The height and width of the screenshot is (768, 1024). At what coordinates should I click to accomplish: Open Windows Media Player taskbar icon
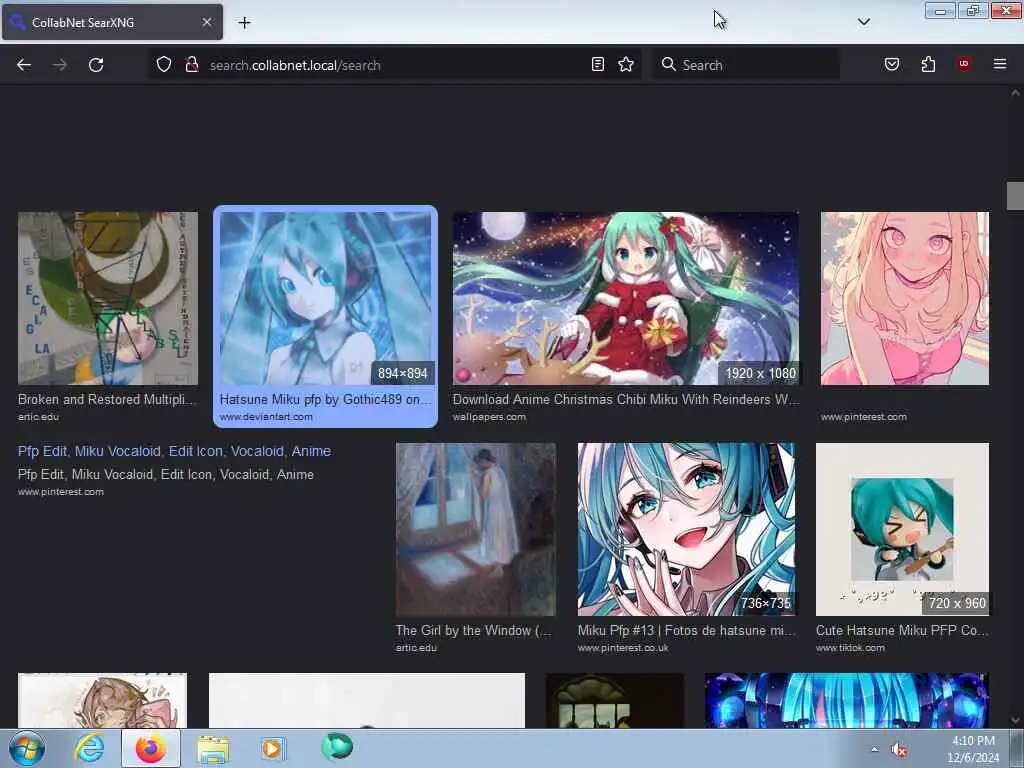pos(273,748)
